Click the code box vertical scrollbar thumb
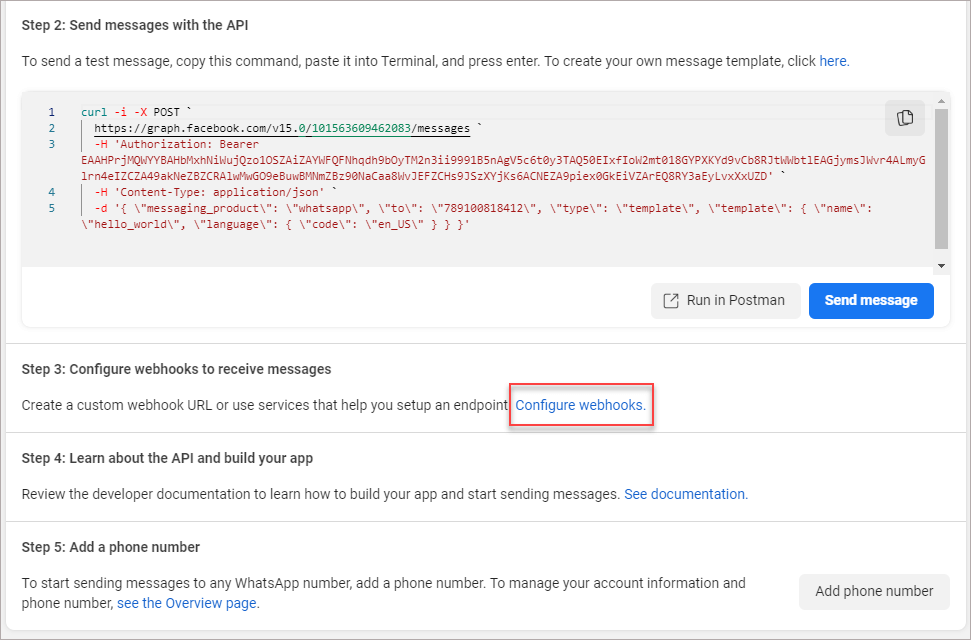This screenshot has height=640, width=971. [941, 178]
